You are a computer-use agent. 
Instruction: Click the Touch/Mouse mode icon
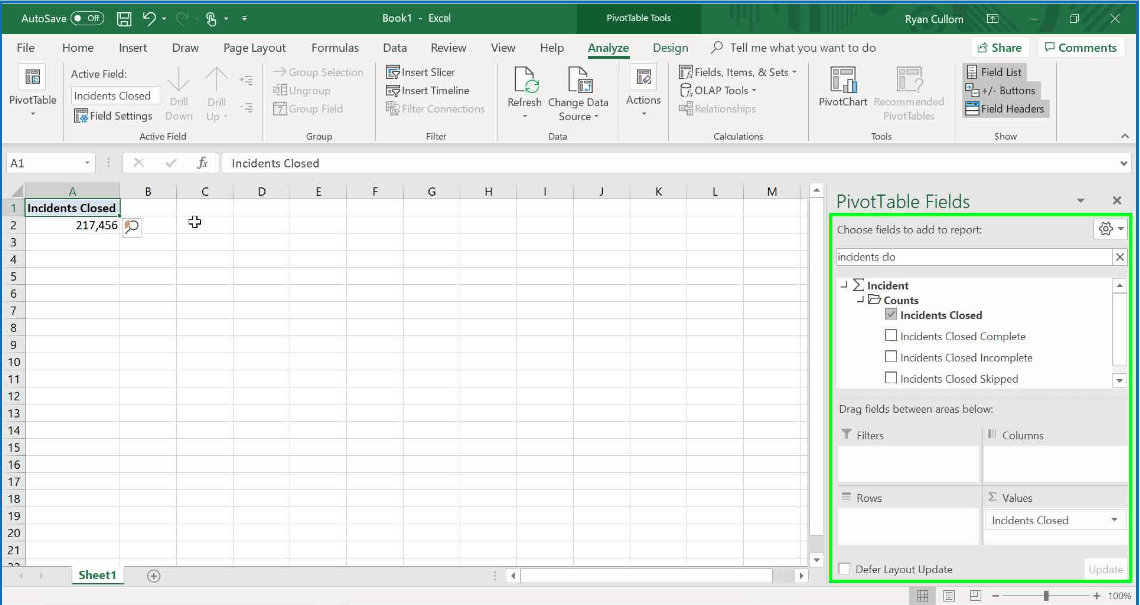(x=211, y=18)
